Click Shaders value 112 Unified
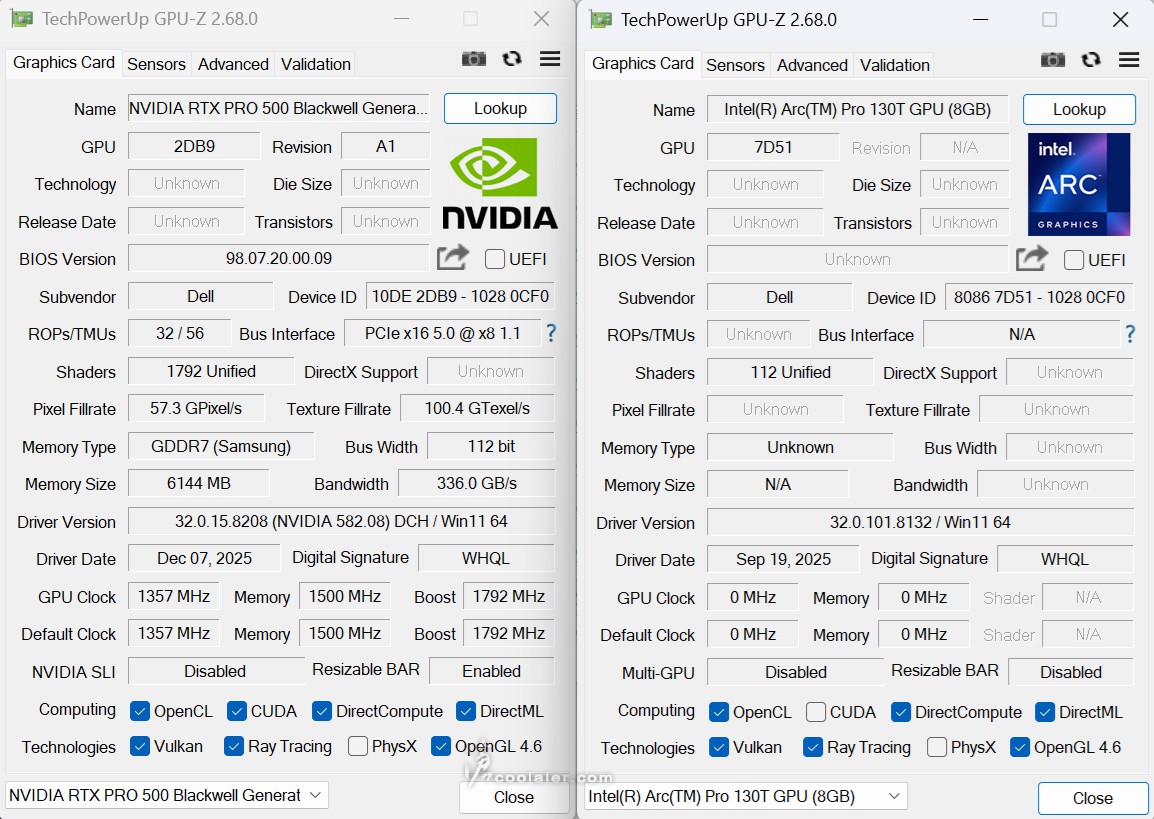 790,372
